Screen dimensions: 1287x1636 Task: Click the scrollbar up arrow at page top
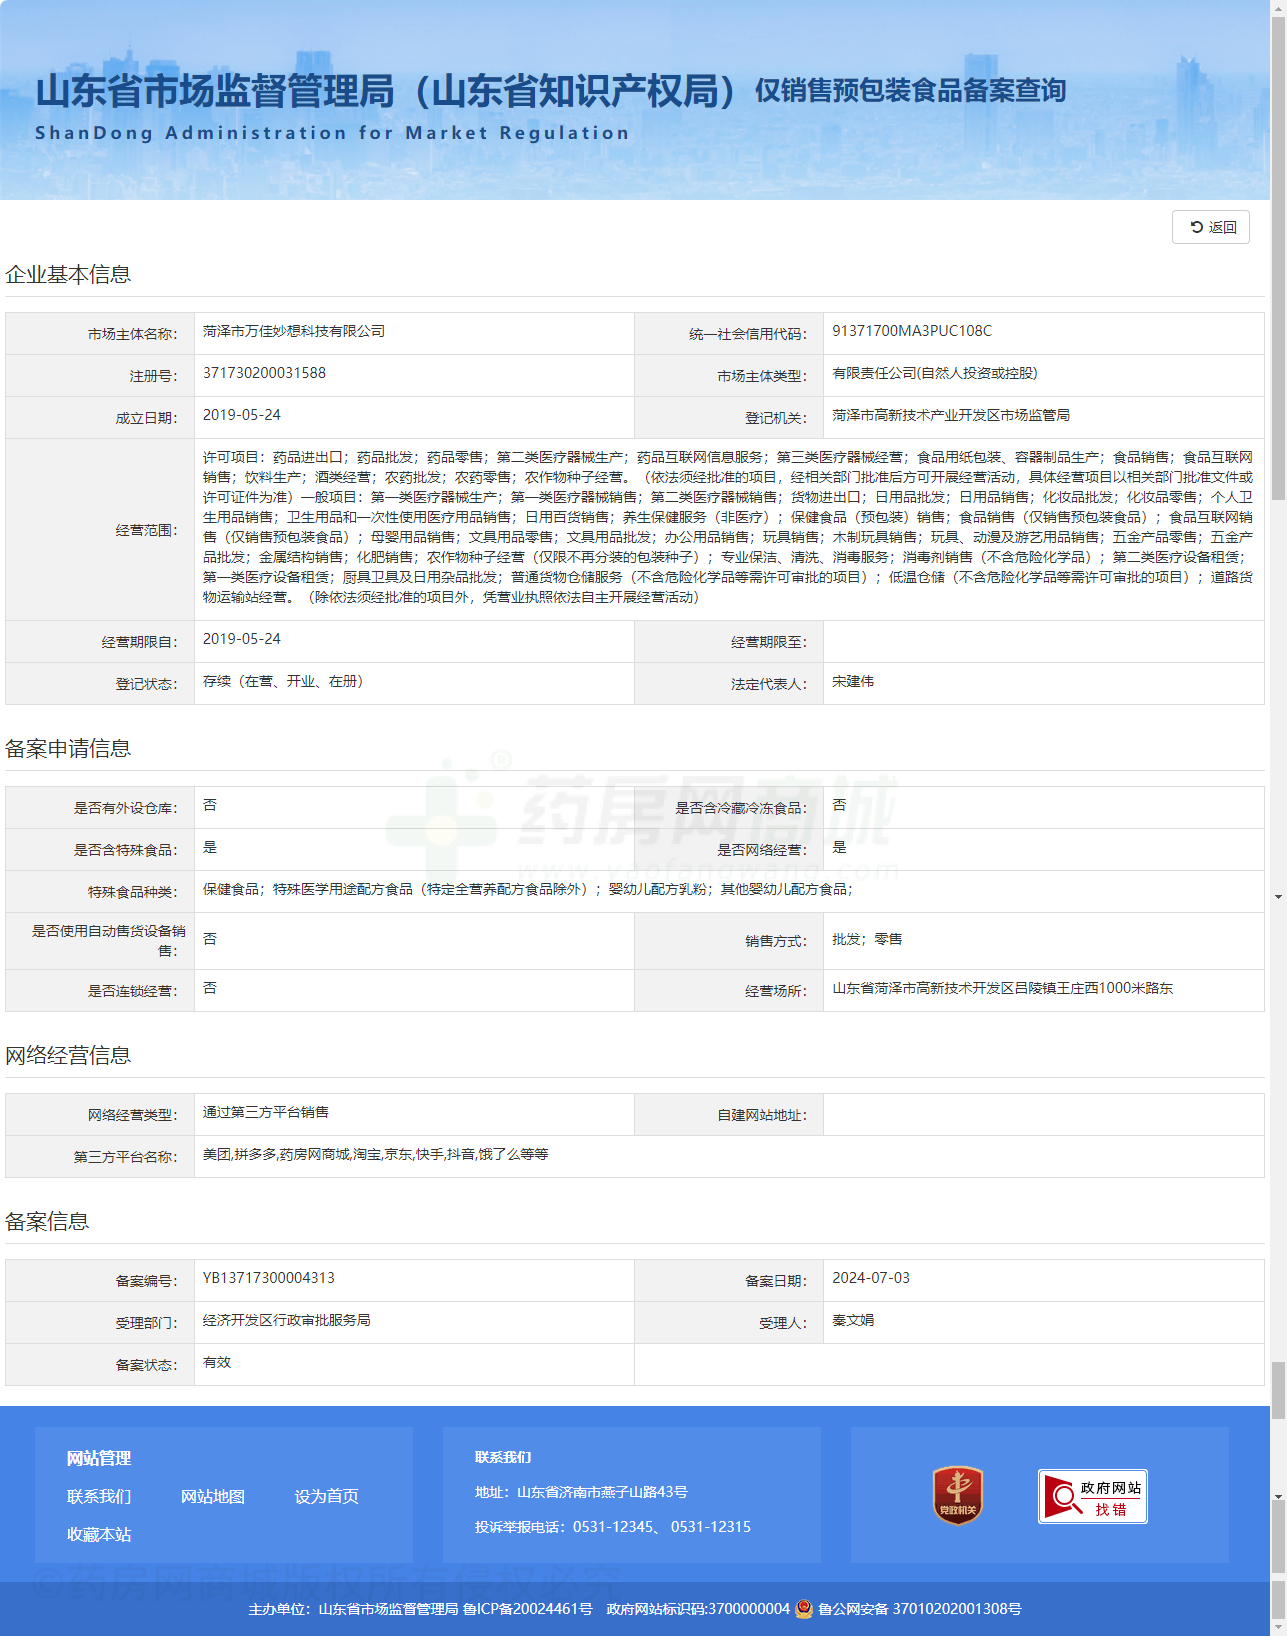(1278, 7)
